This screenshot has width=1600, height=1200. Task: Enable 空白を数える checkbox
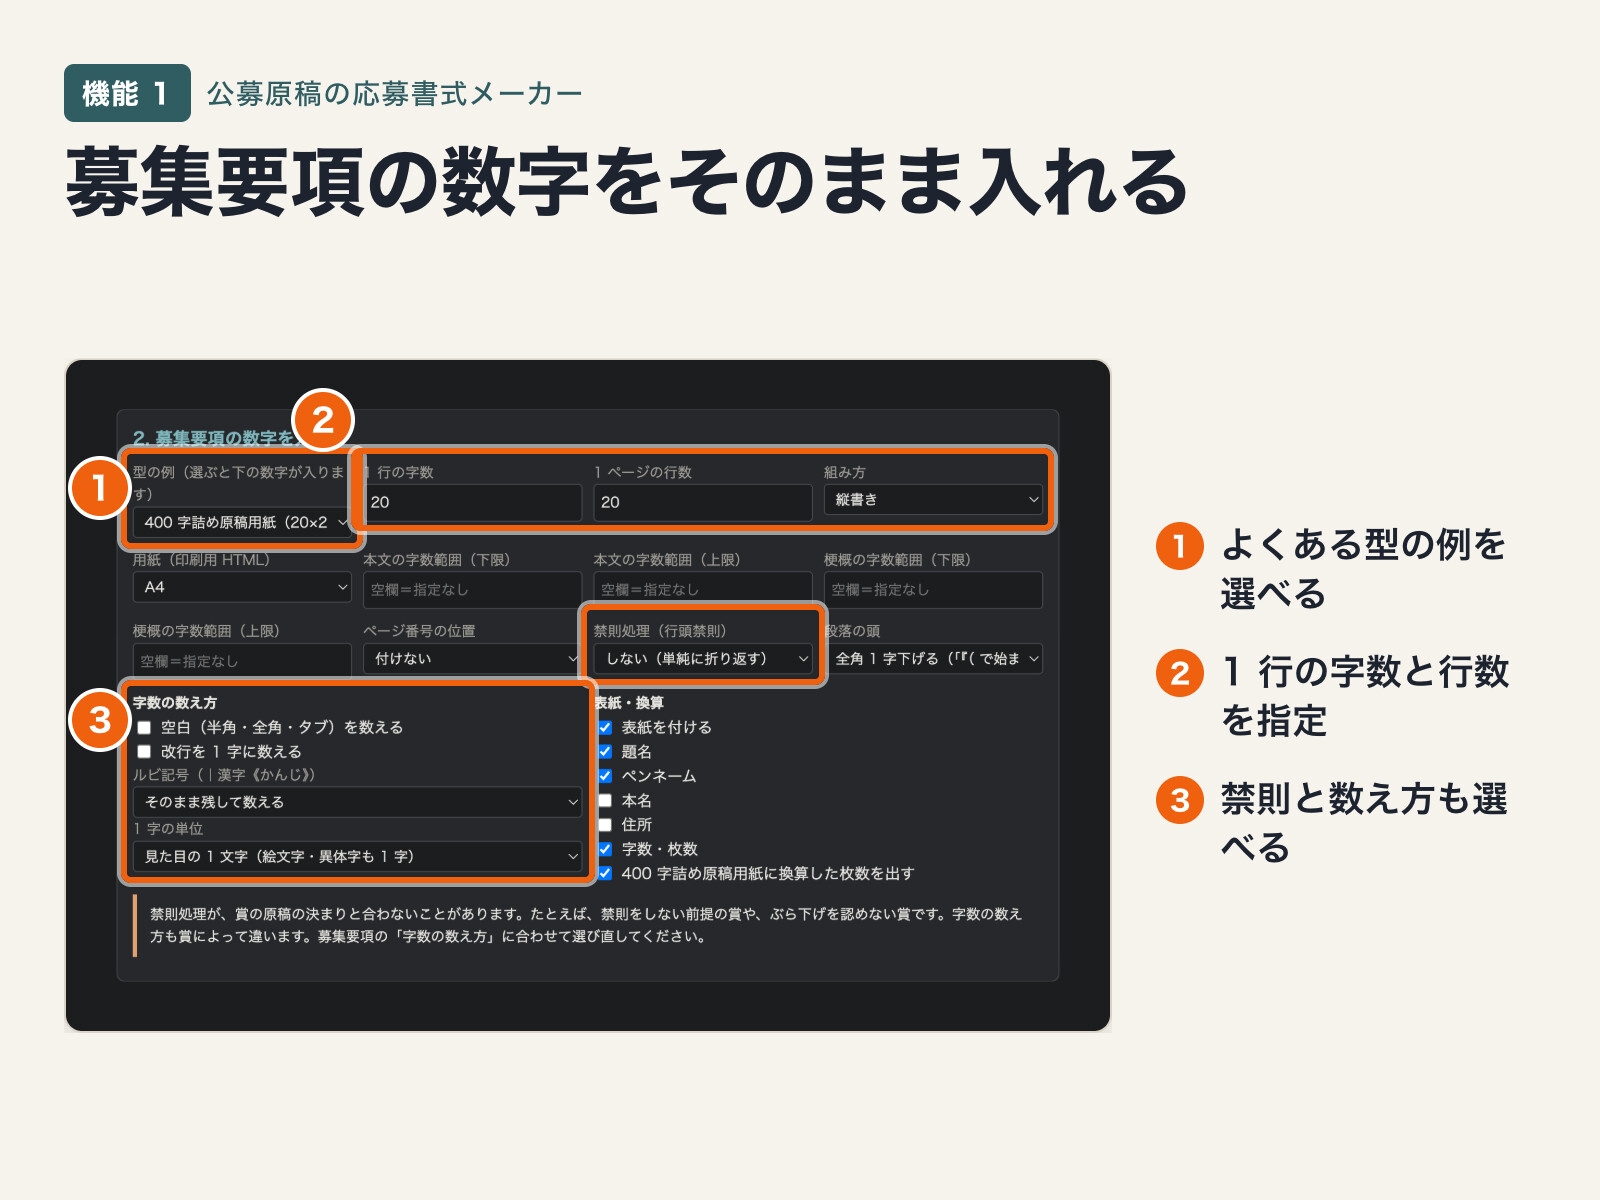(144, 727)
